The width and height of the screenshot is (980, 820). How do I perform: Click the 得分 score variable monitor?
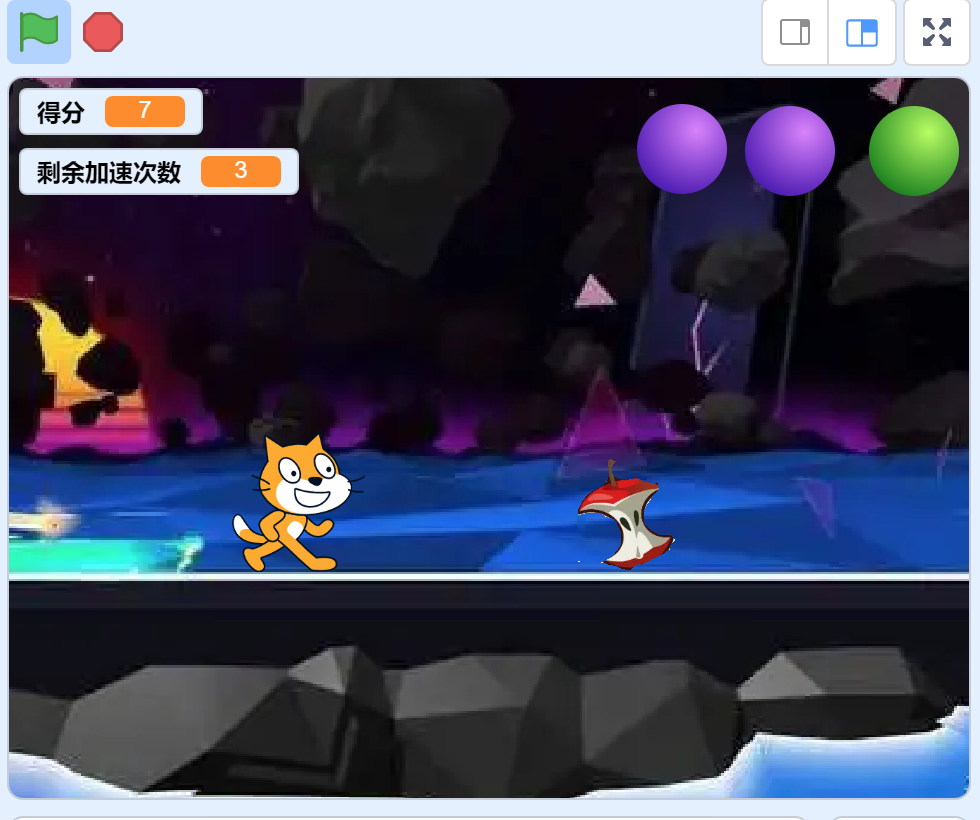pos(111,111)
